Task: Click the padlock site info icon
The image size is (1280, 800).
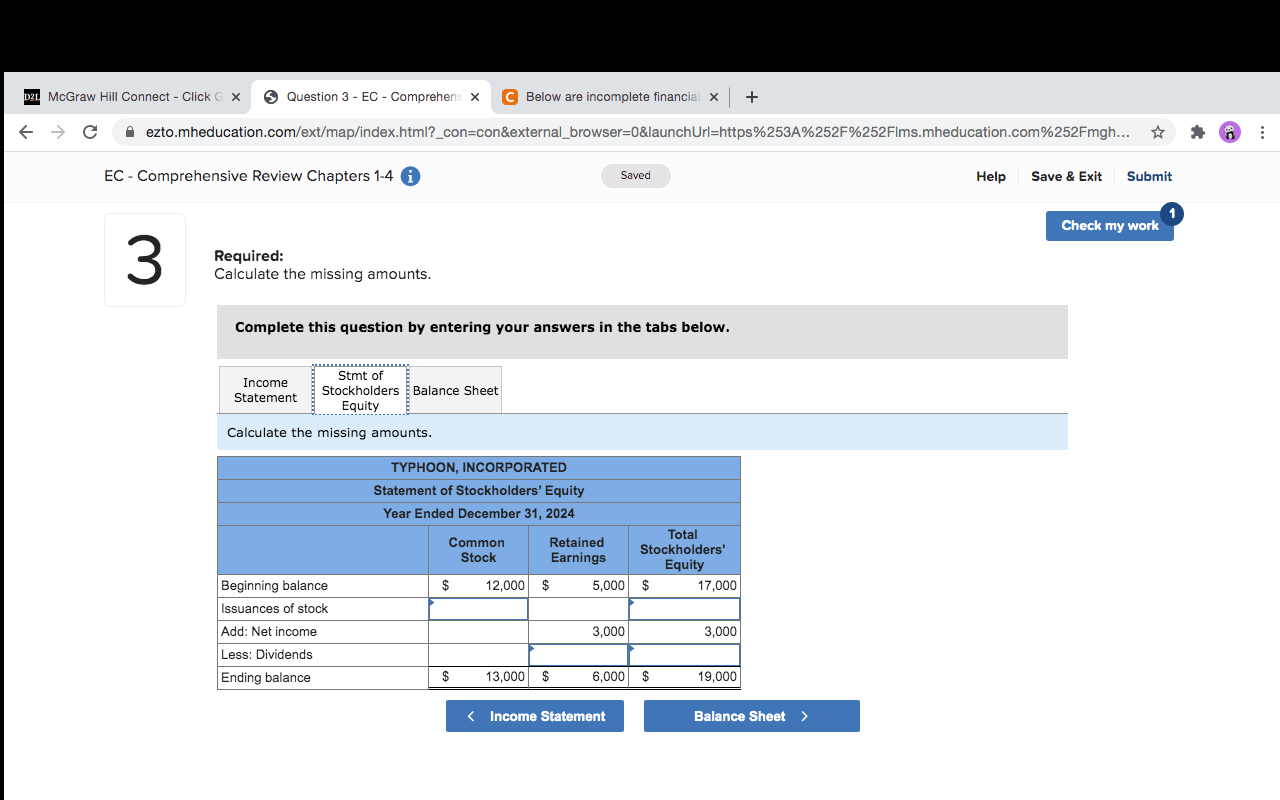Action: point(130,132)
